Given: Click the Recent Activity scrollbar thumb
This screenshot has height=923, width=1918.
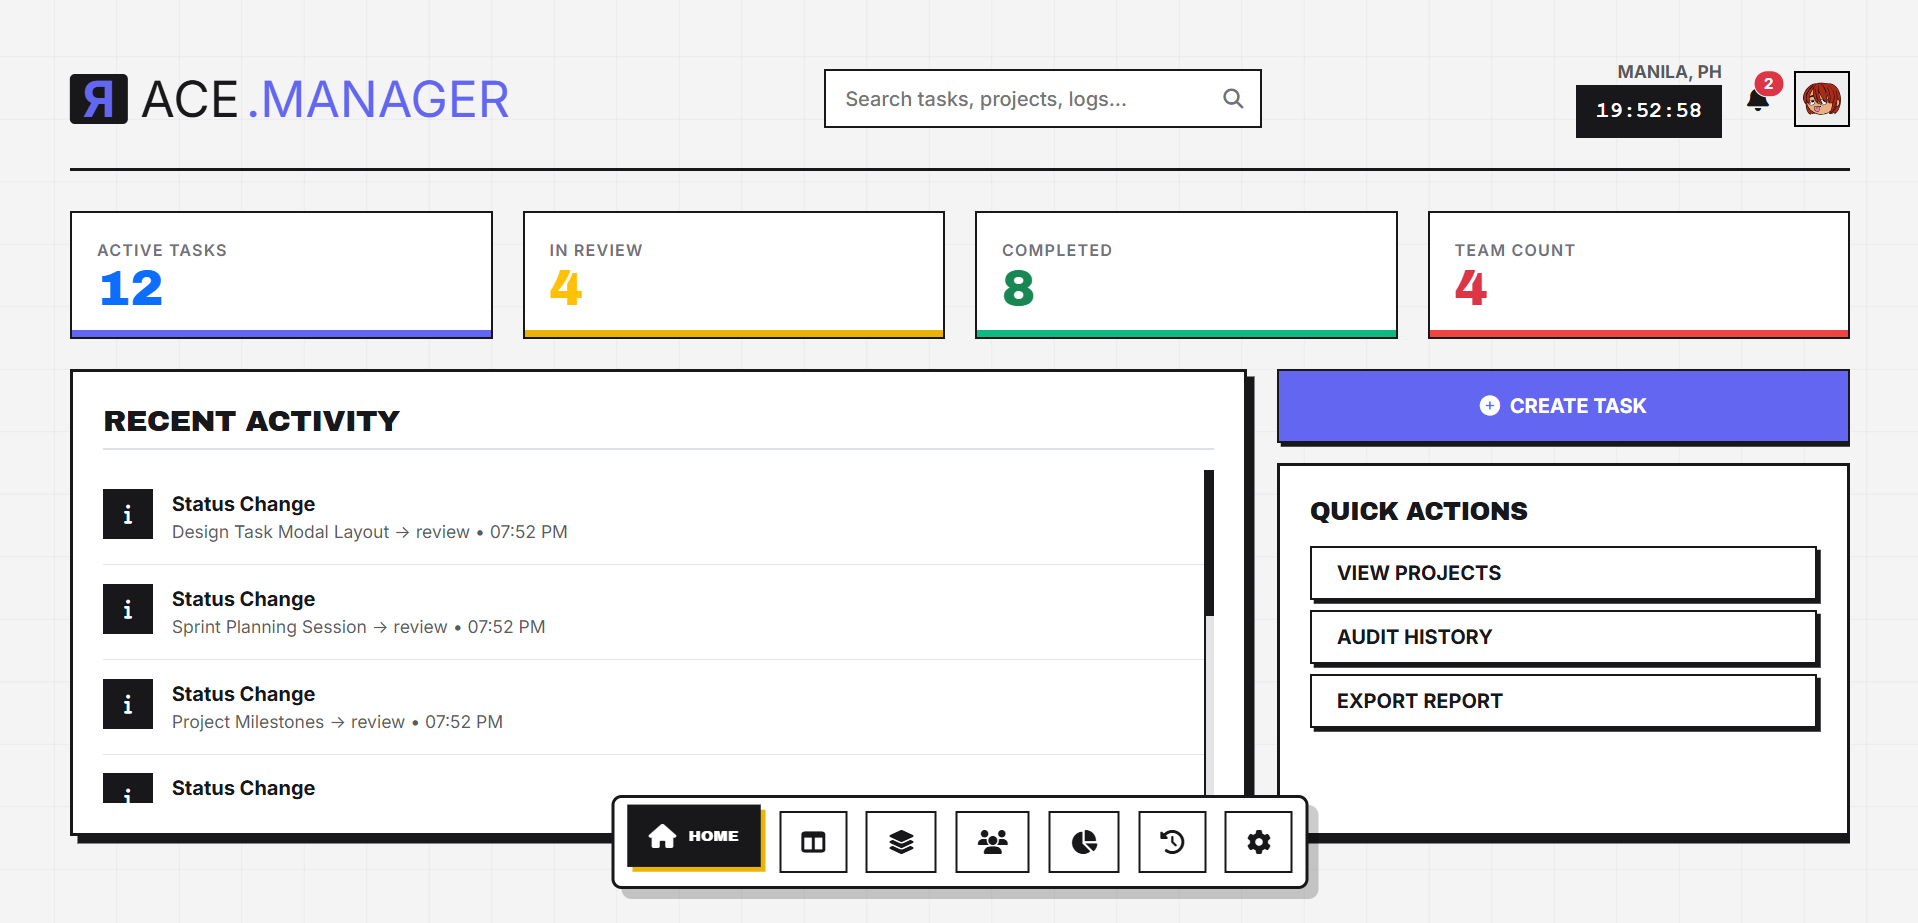Looking at the screenshot, I should 1209,542.
